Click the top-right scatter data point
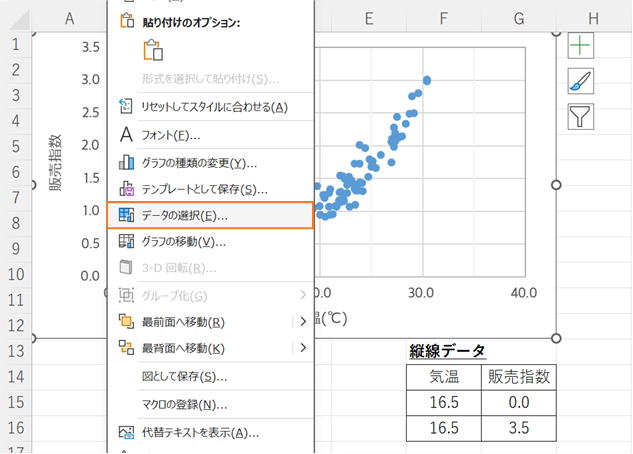Screen dimensions: 633x454 pos(427,80)
